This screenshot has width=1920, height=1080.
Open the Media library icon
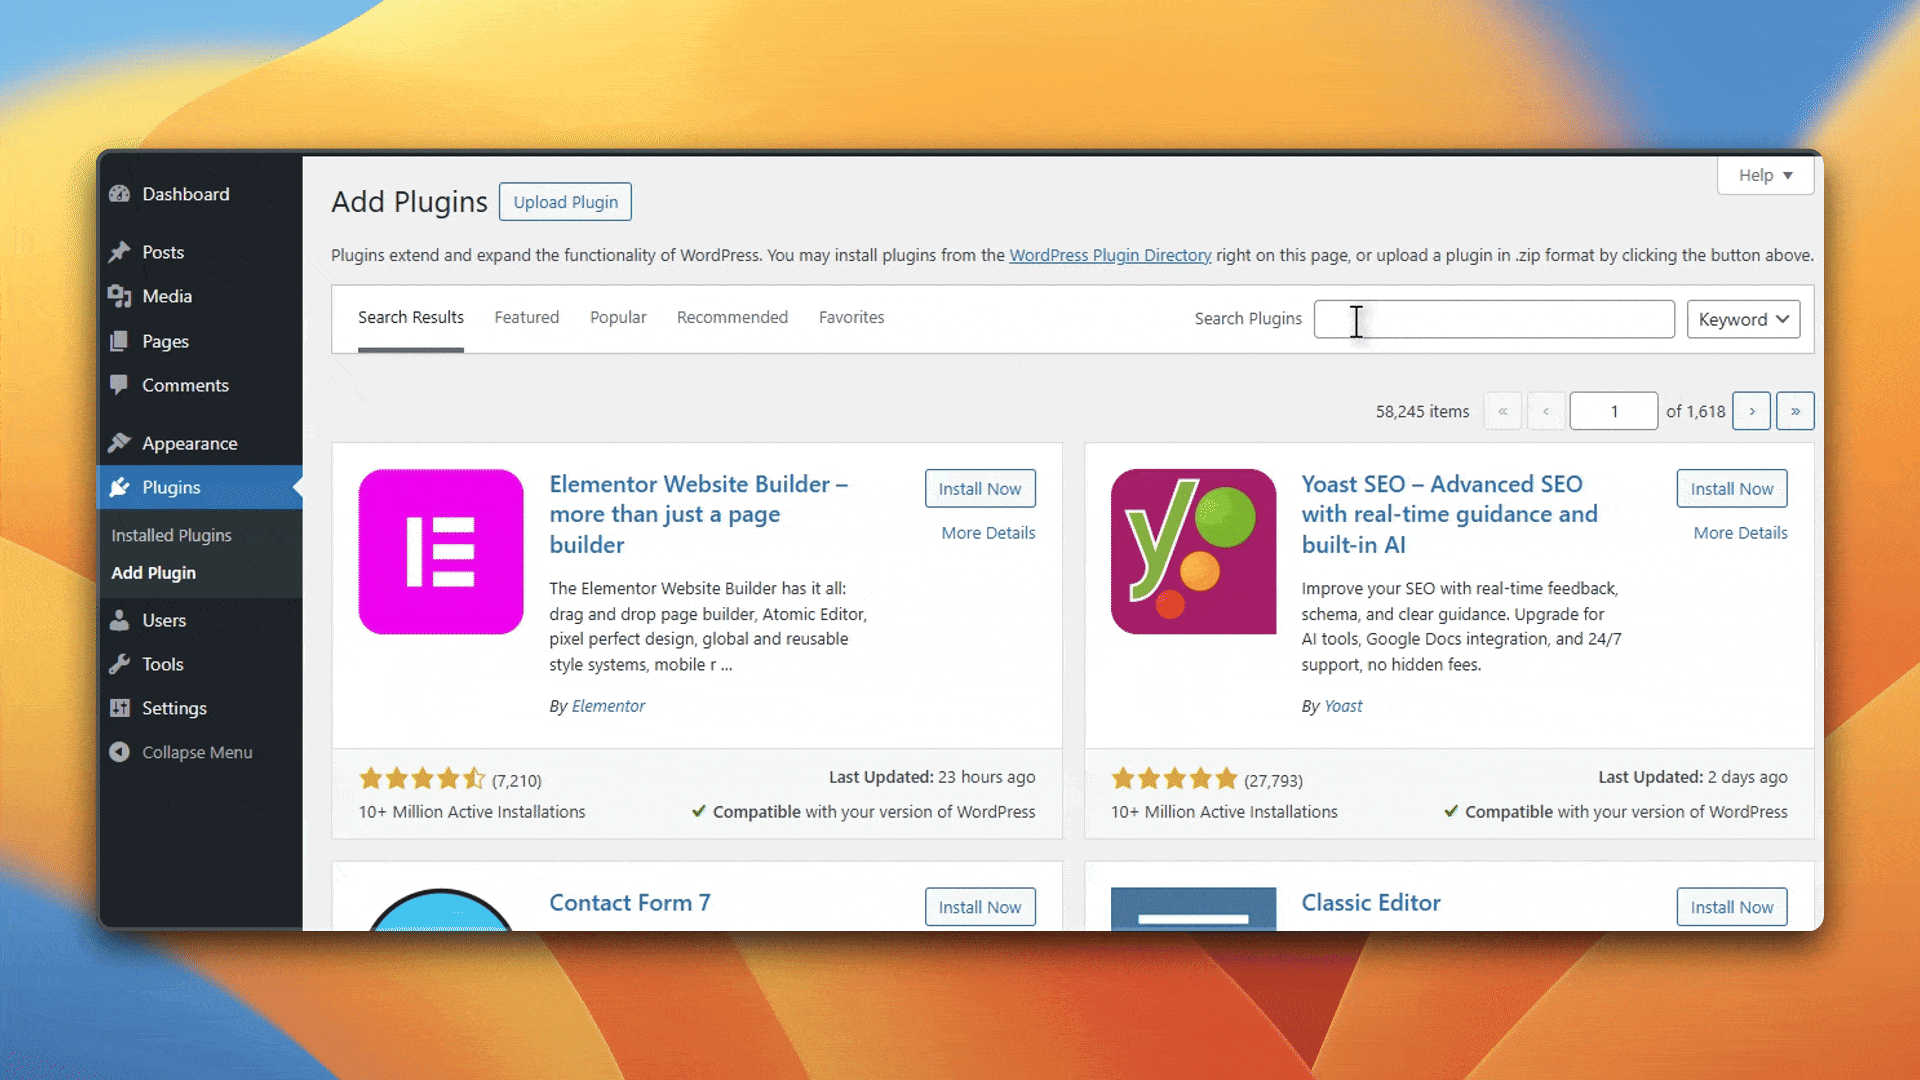pyautogui.click(x=120, y=296)
